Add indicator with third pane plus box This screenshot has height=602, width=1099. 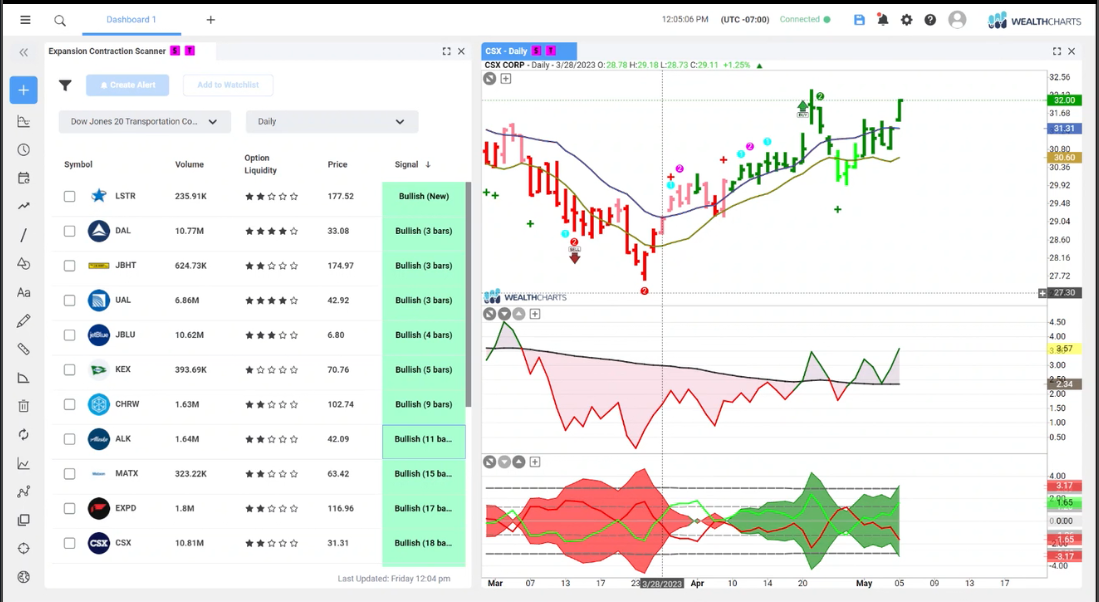535,462
